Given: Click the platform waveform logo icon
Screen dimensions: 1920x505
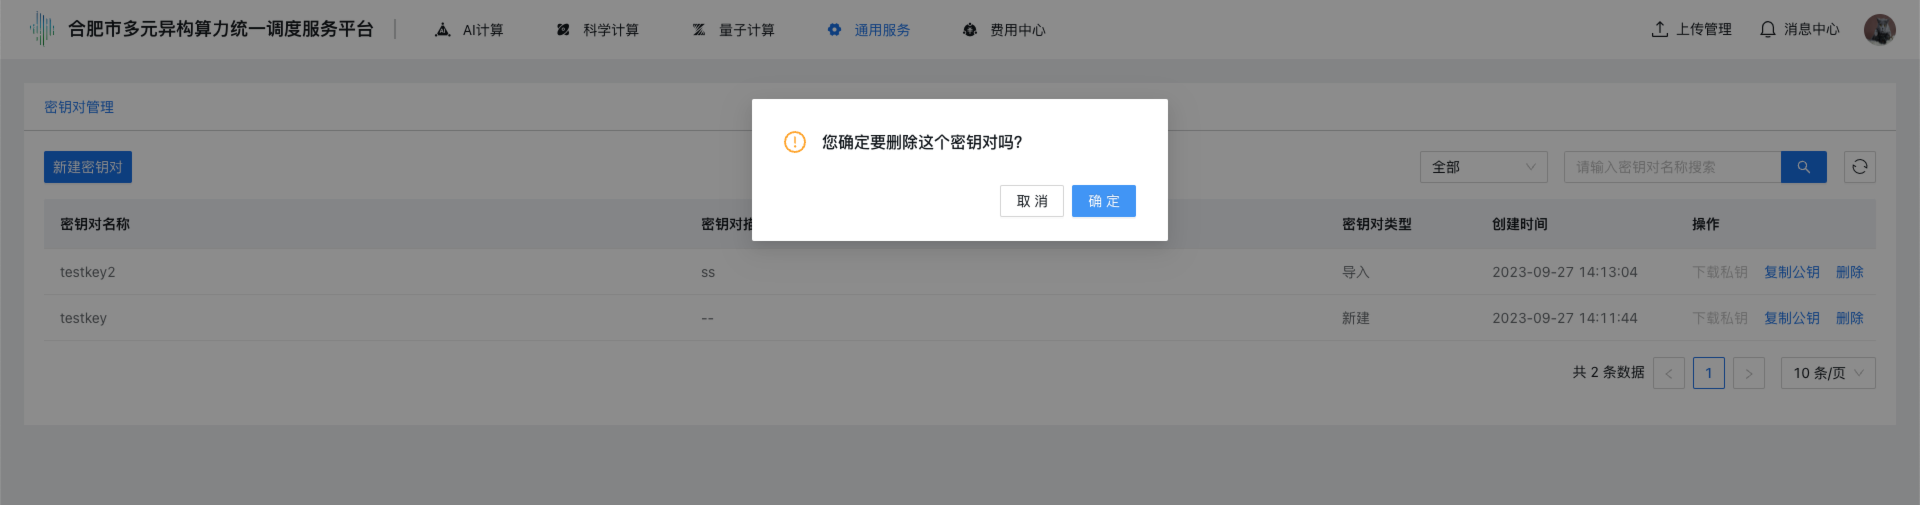Looking at the screenshot, I should pos(42,29).
